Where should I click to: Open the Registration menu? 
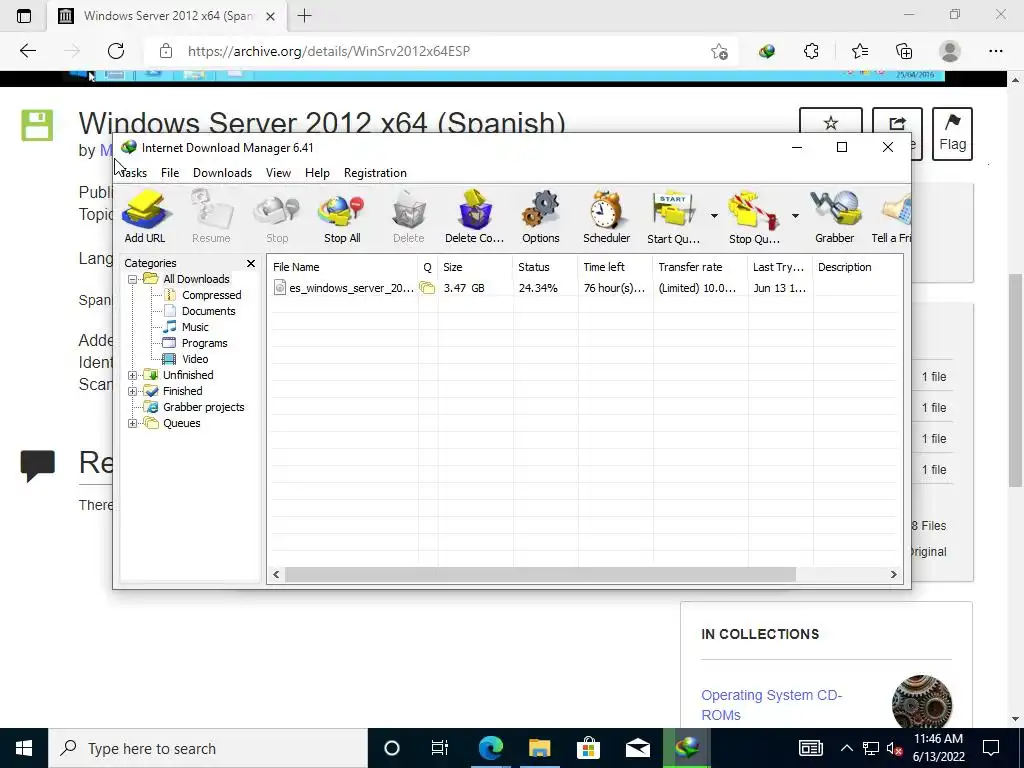[x=375, y=173]
